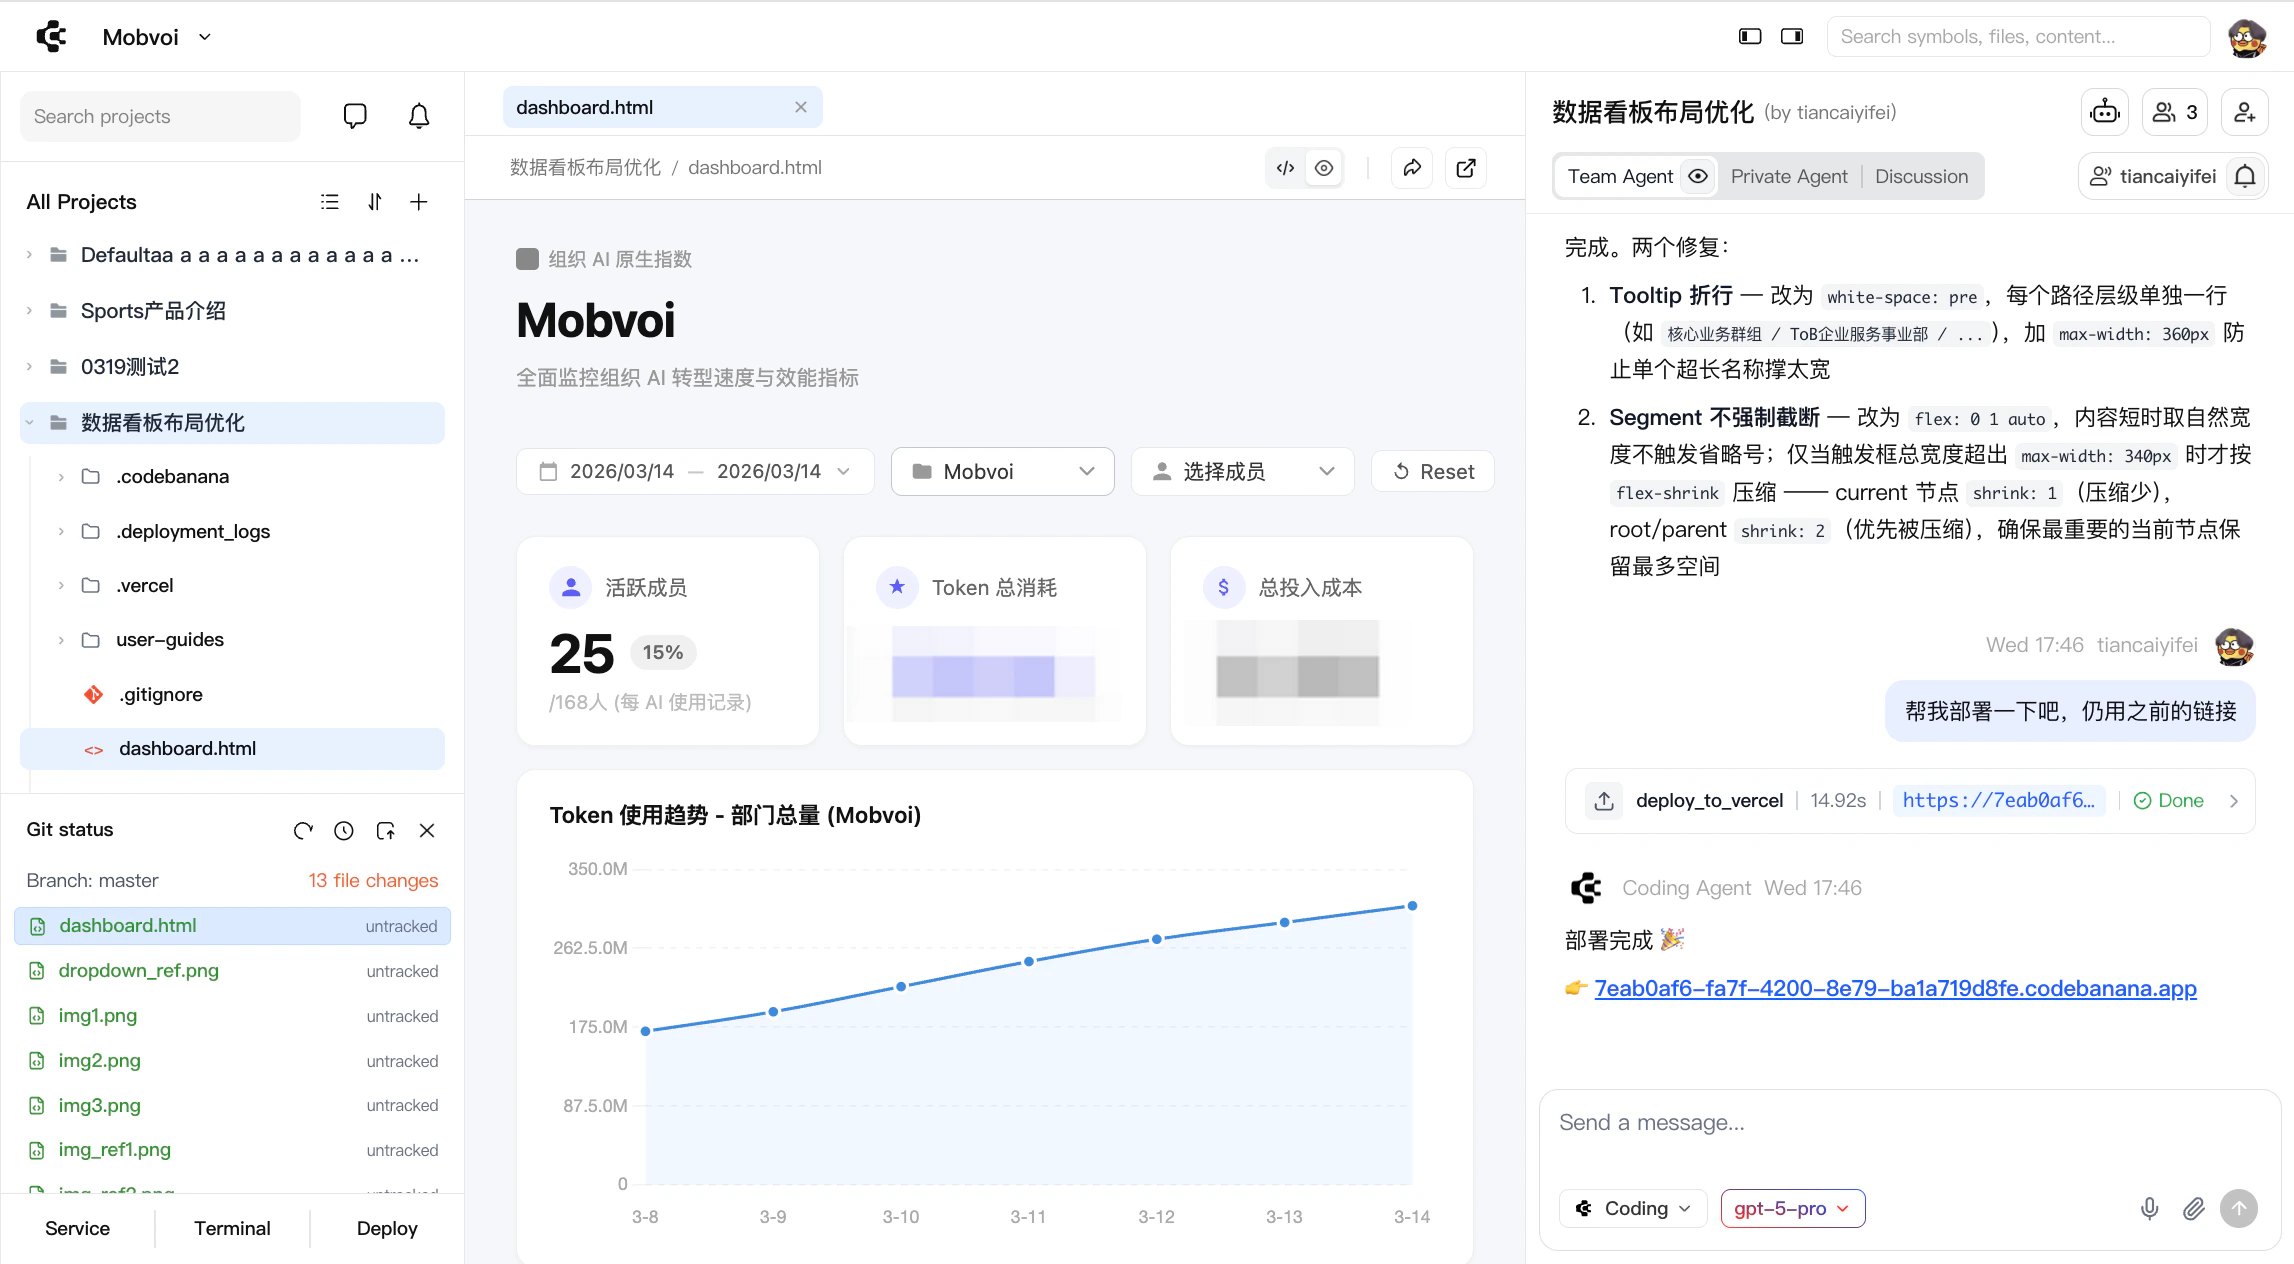Screen dimensions: 2294x1264
Task: Create a new project with plus icon
Action: 419,202
